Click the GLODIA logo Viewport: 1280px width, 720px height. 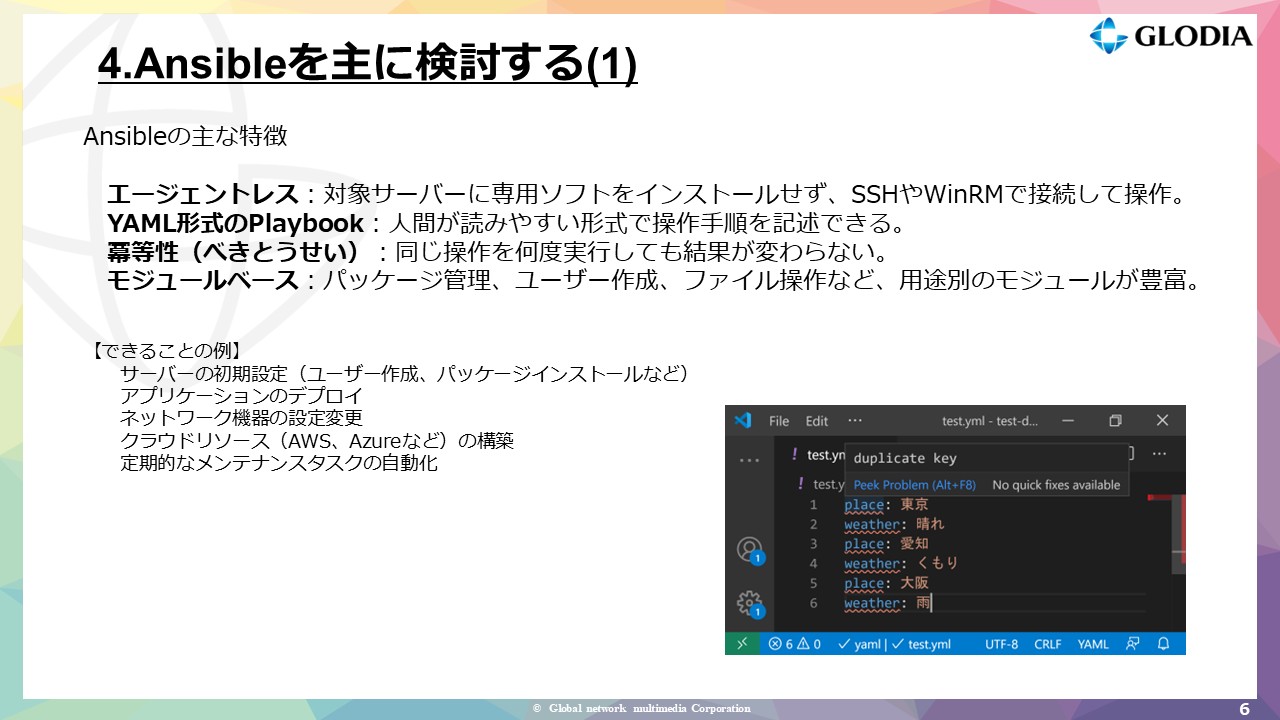tap(1171, 36)
